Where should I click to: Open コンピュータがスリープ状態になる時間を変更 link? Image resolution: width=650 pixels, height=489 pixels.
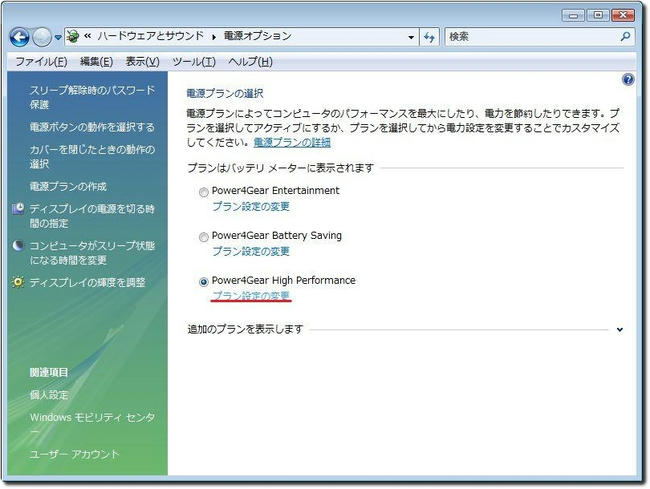tap(92, 253)
